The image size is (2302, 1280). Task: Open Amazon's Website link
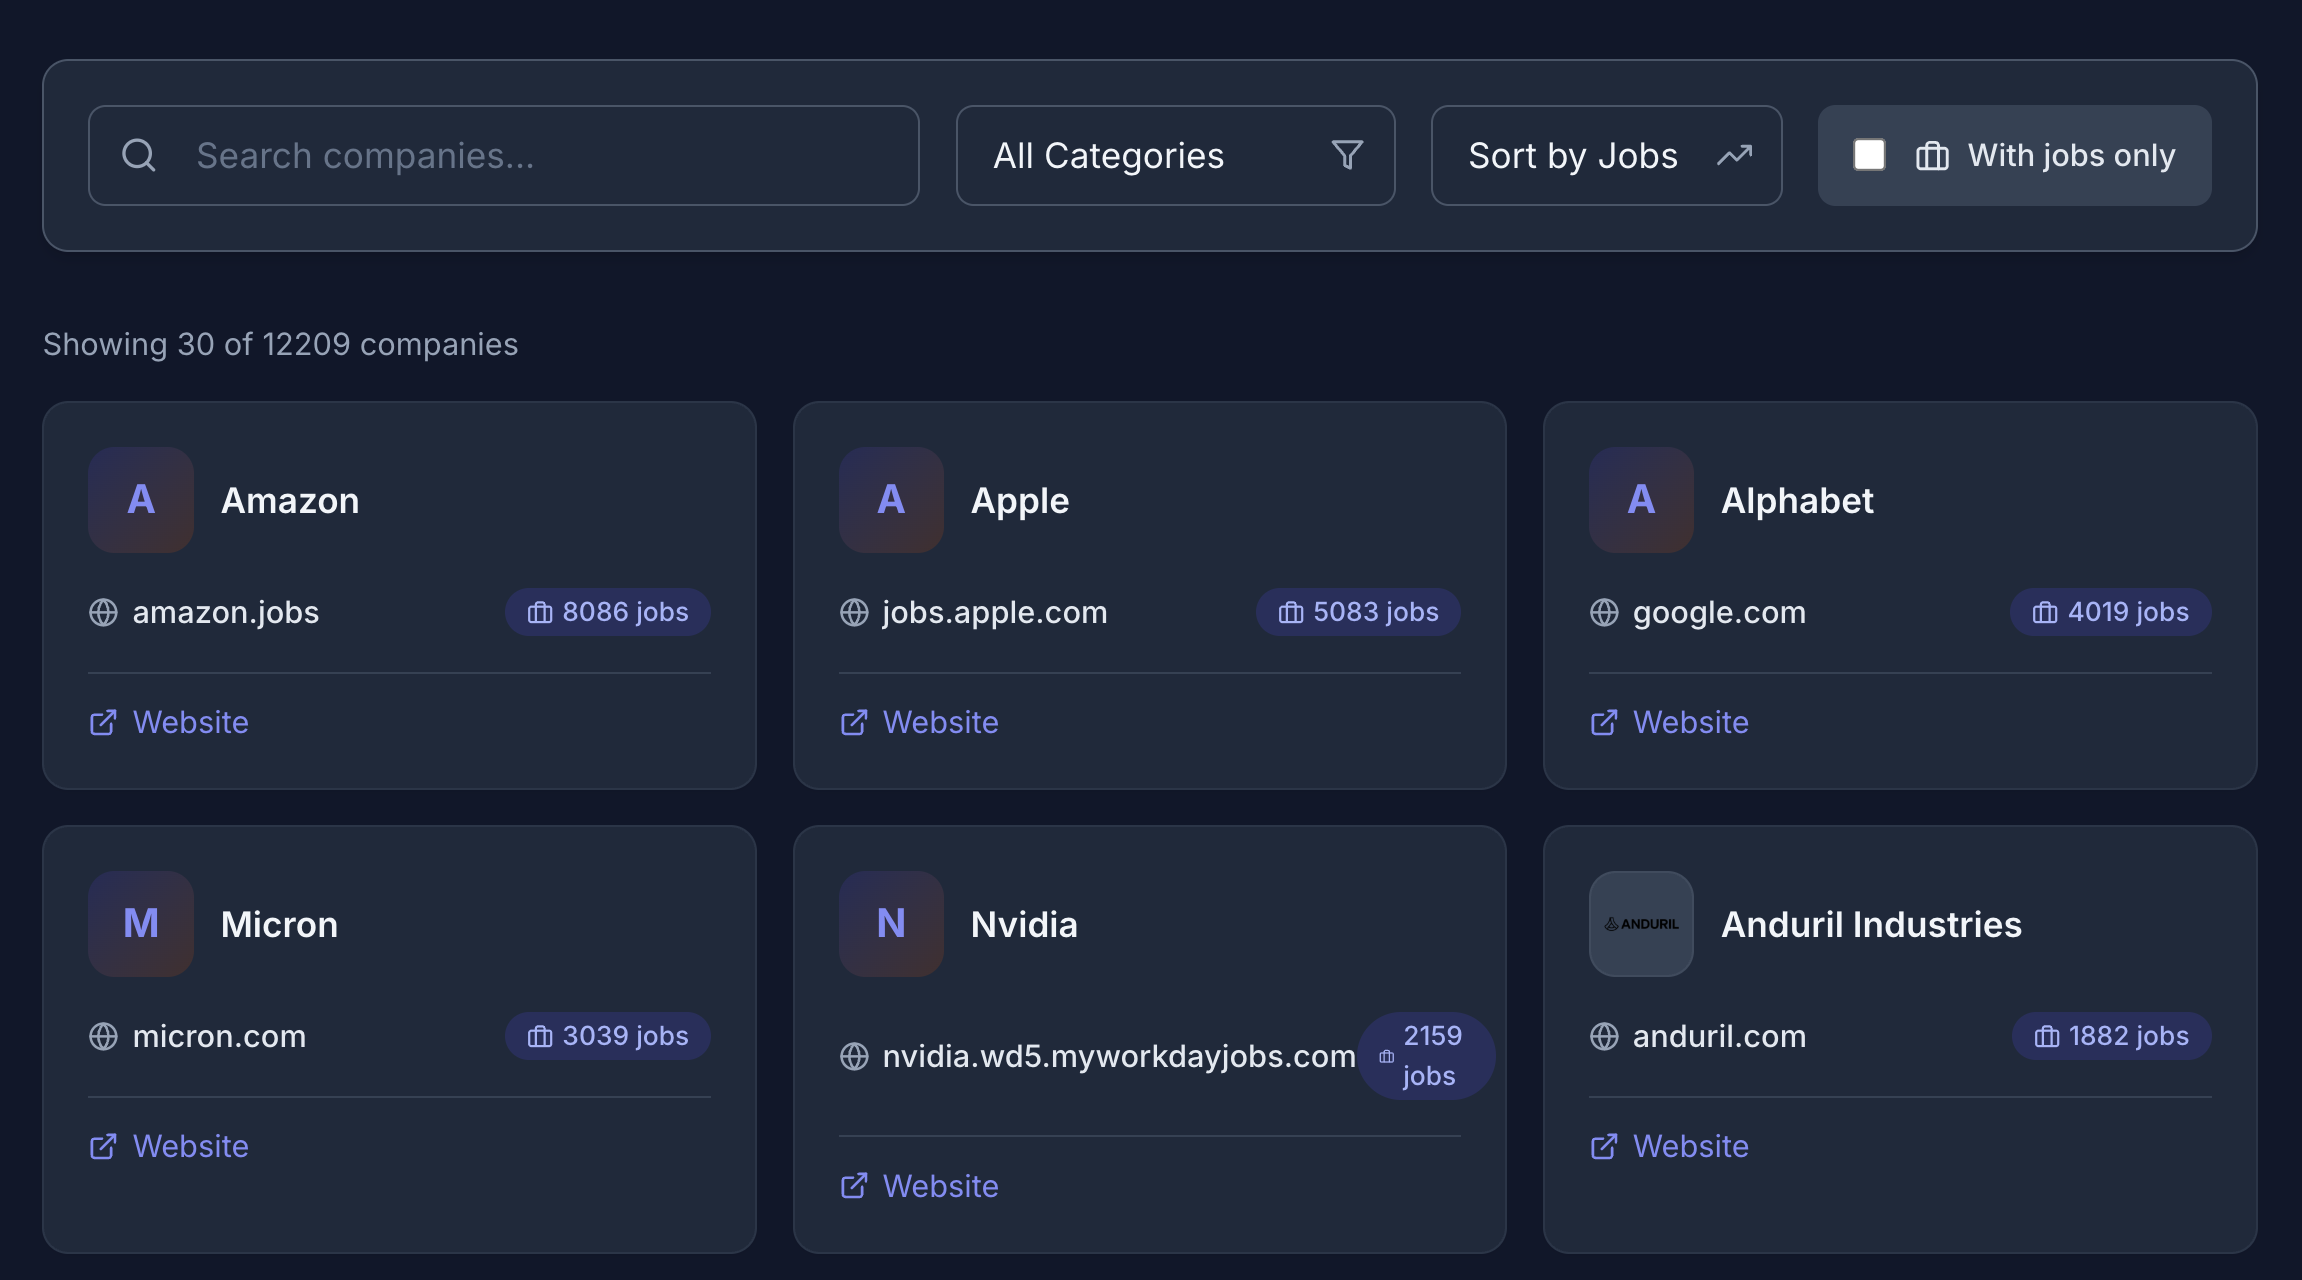[169, 722]
